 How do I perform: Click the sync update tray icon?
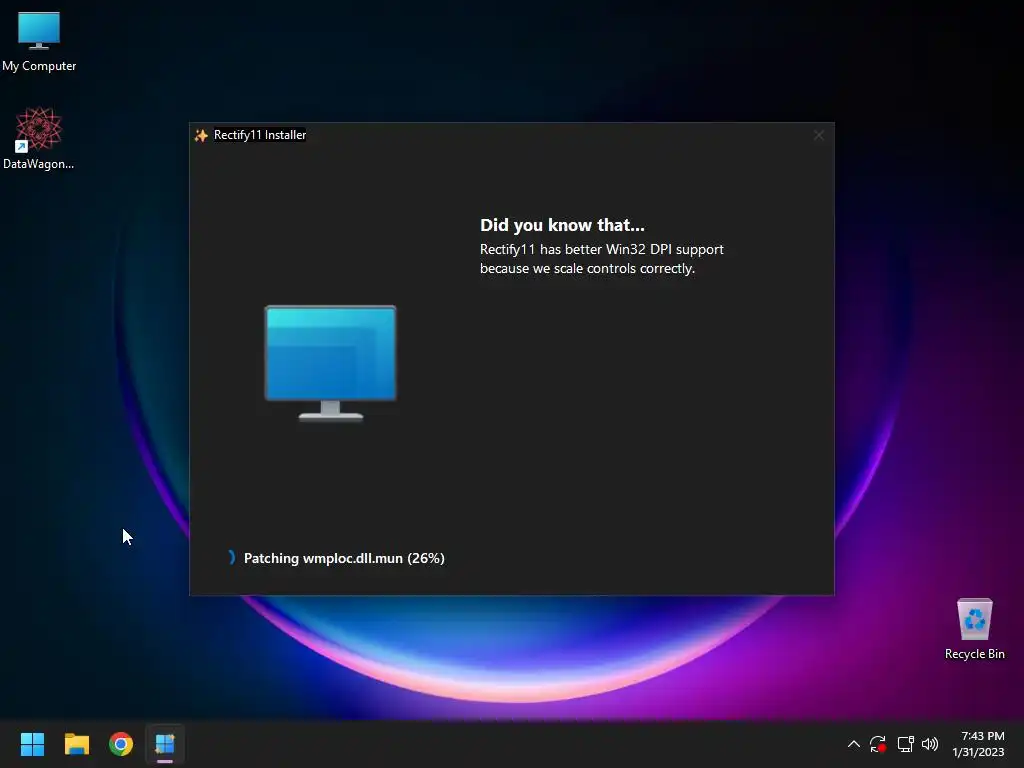click(x=878, y=744)
